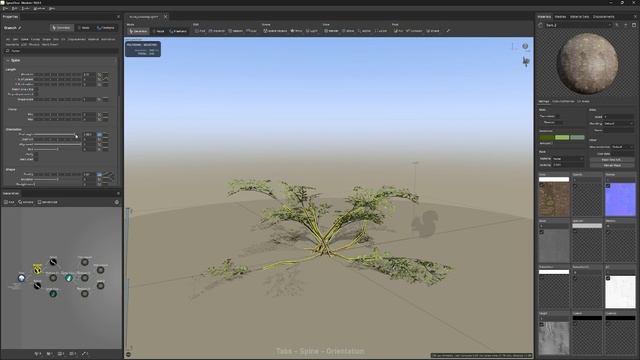This screenshot has height=360, width=640.
Task: Click the Randomize tool in toolbar
Action: point(217,31)
